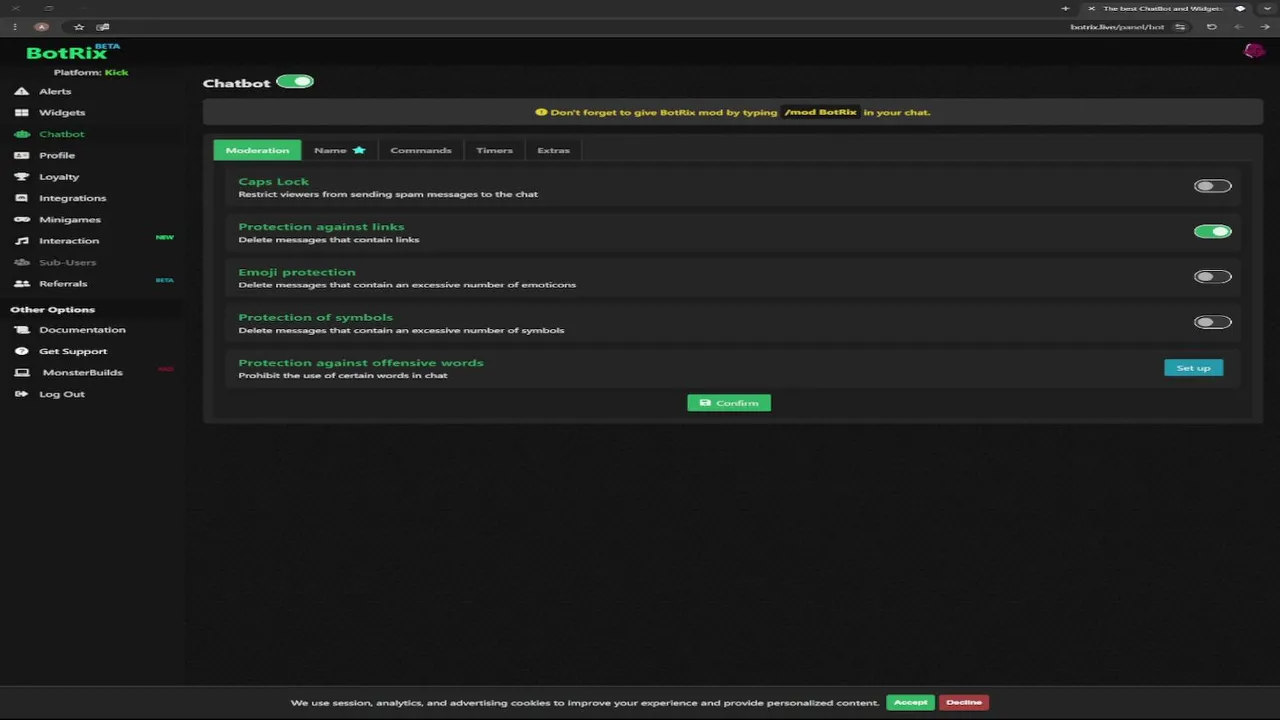The width and height of the screenshot is (1280, 720).
Task: Open the Widgets sidebar link
Action: pos(62,113)
